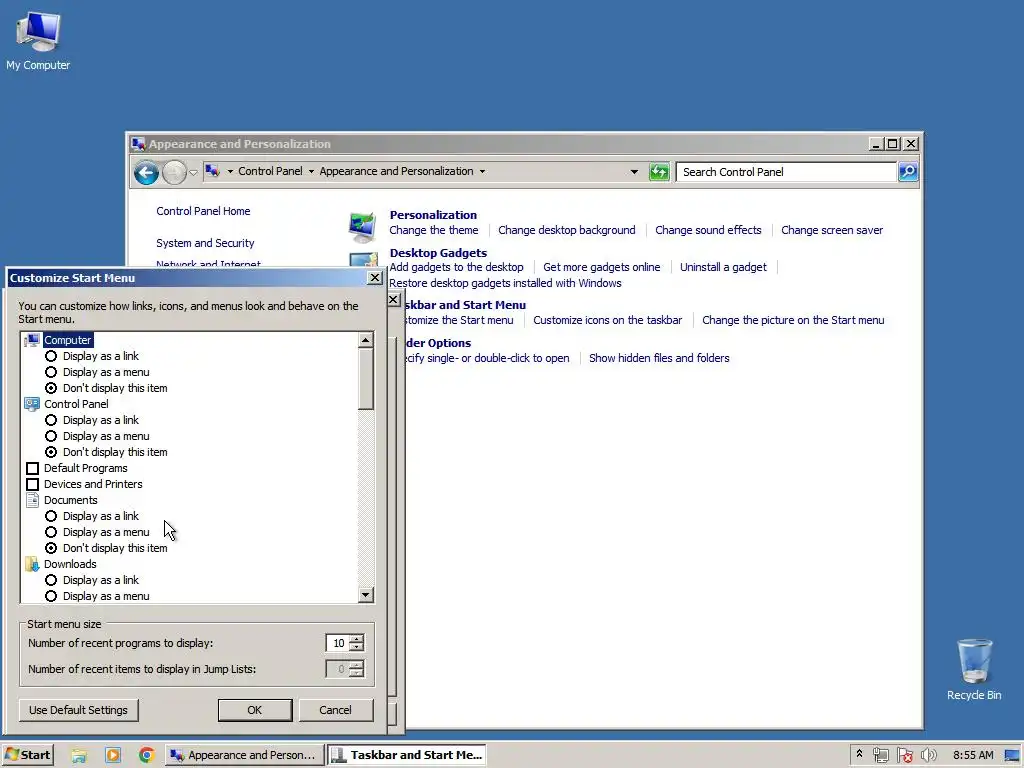
Task: Open dropdown after Control Panel breadcrumb
Action: (x=311, y=172)
